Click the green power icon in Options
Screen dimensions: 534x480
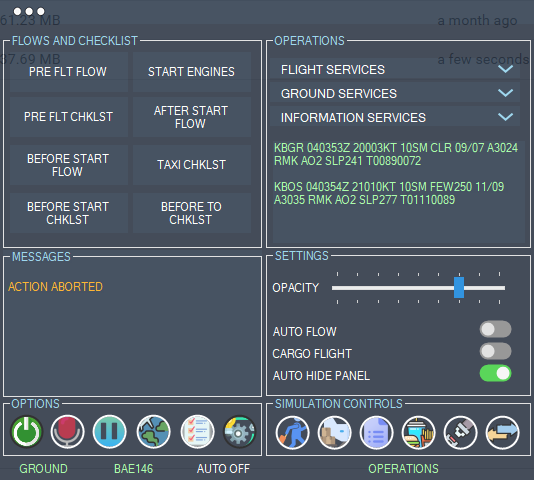(27, 432)
